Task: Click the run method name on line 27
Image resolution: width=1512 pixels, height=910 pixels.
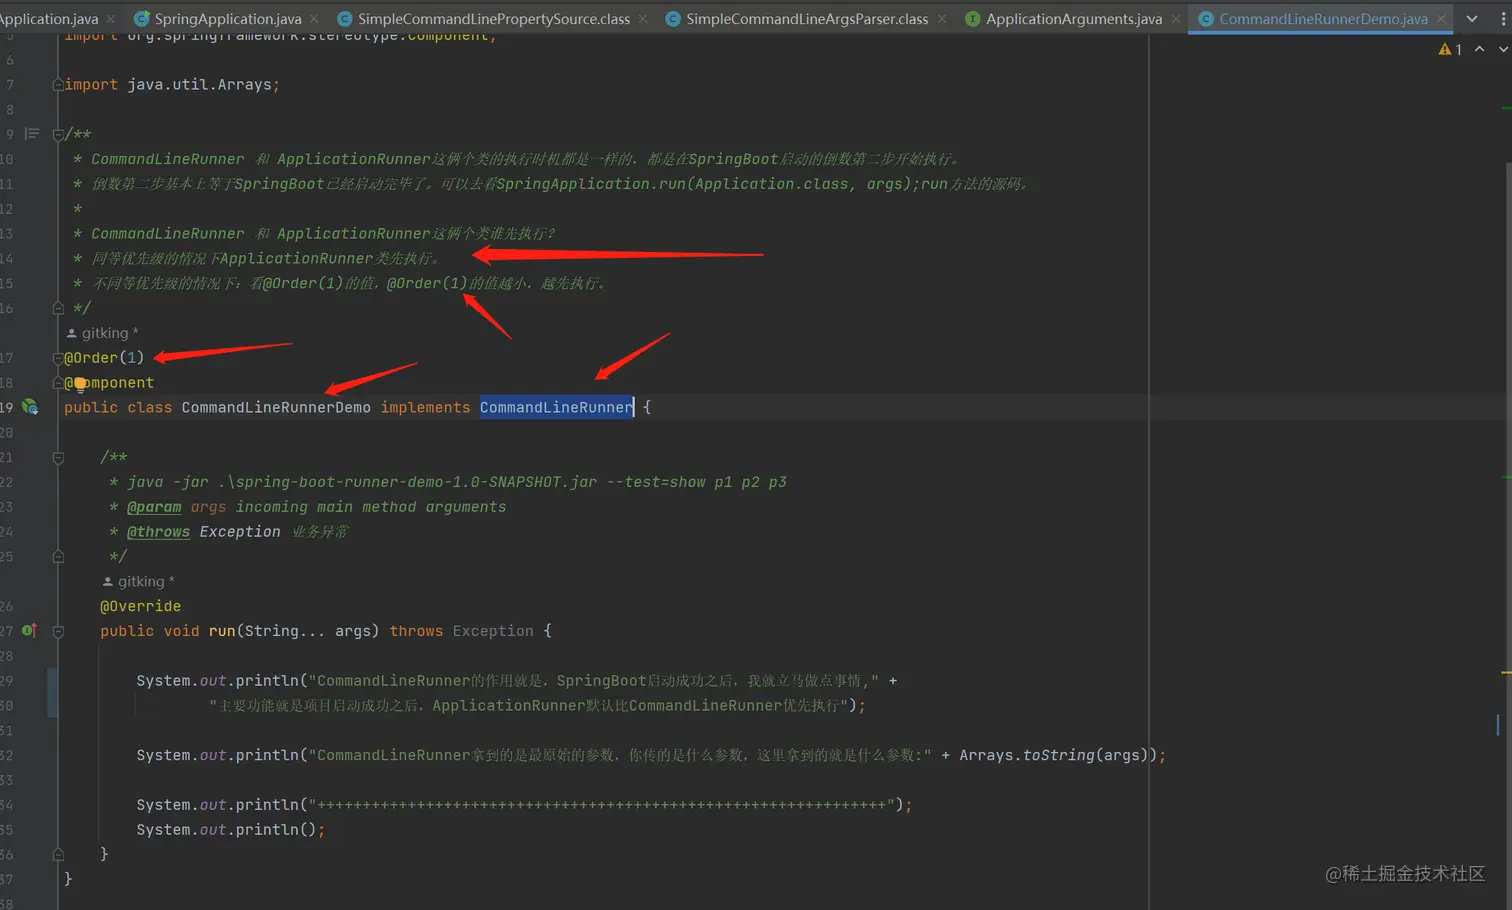Action: point(222,631)
